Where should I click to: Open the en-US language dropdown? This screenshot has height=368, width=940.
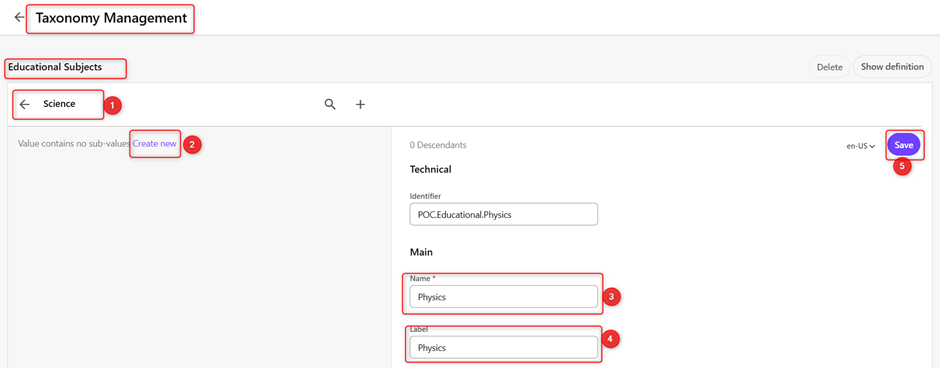point(861,146)
